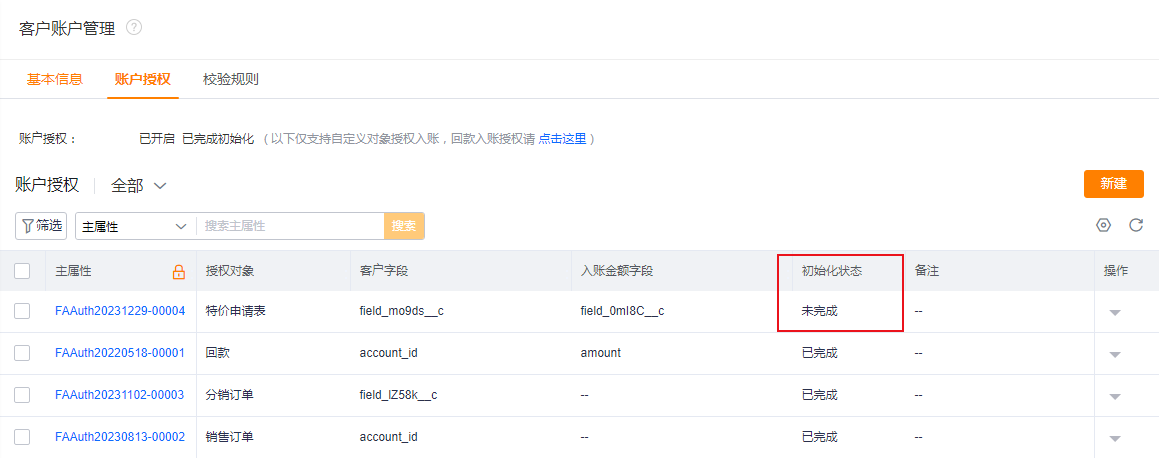Check the row FAAuth20220518-00001 checkbox

pos(22,353)
